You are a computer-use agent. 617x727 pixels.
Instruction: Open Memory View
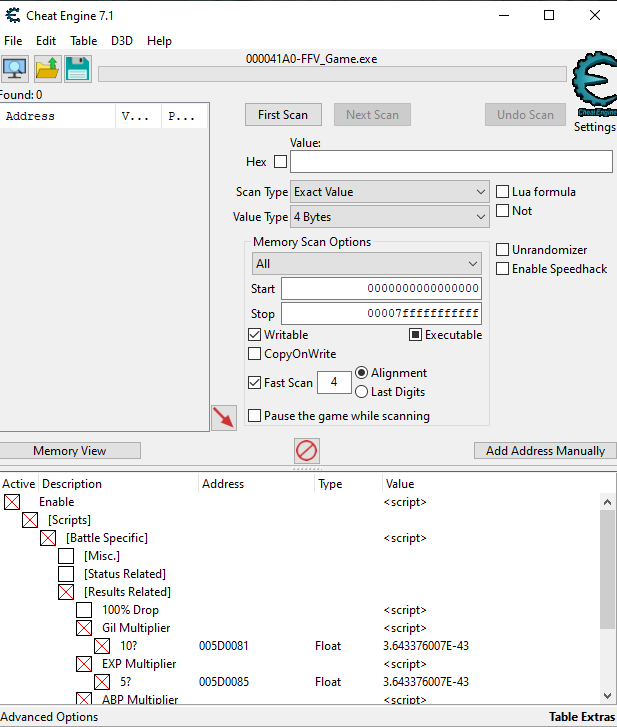coord(70,451)
